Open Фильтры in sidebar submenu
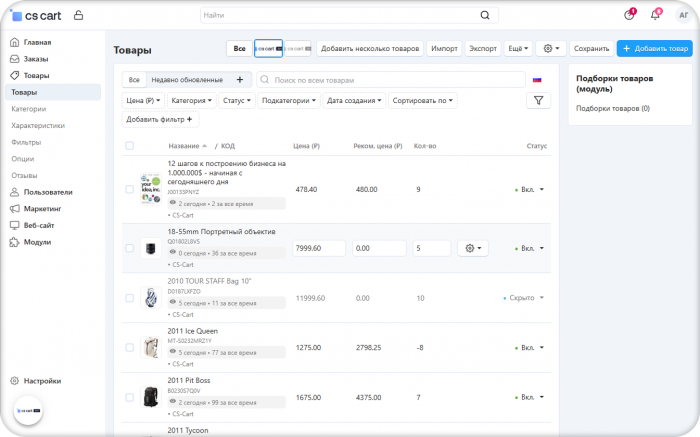This screenshot has width=700, height=437. [26, 142]
